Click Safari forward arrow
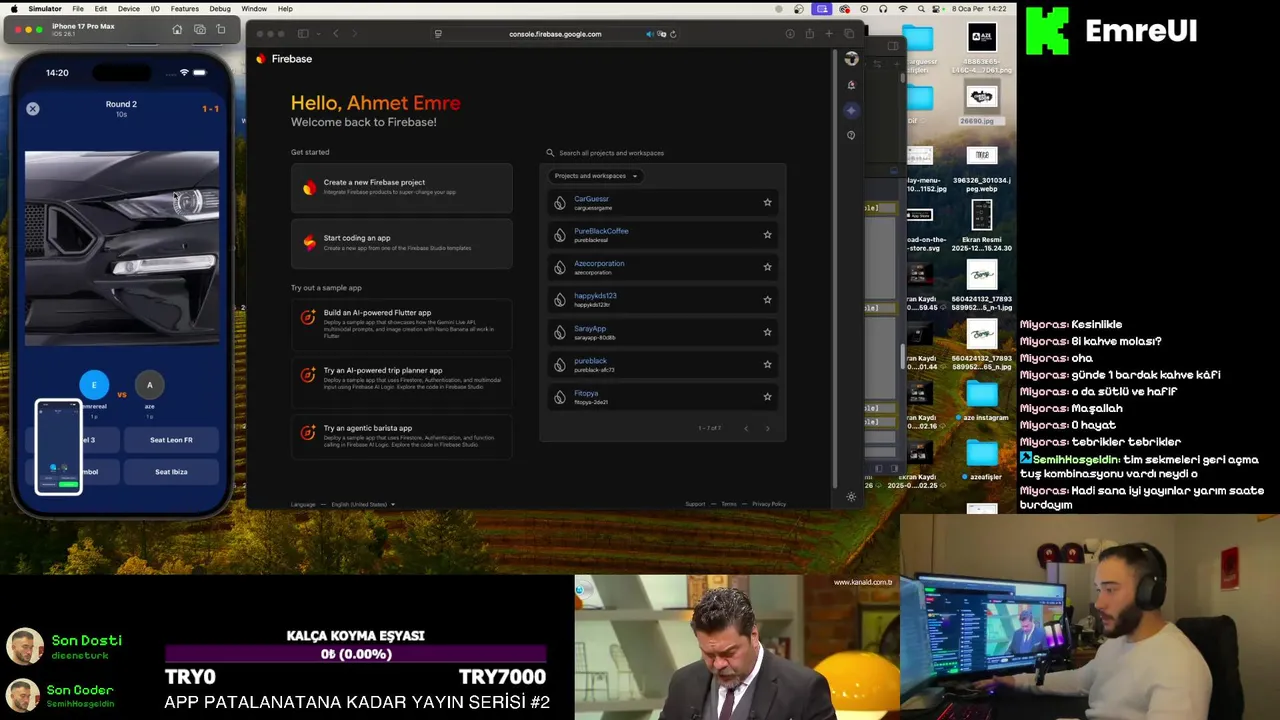The width and height of the screenshot is (1280, 720). coord(354,34)
